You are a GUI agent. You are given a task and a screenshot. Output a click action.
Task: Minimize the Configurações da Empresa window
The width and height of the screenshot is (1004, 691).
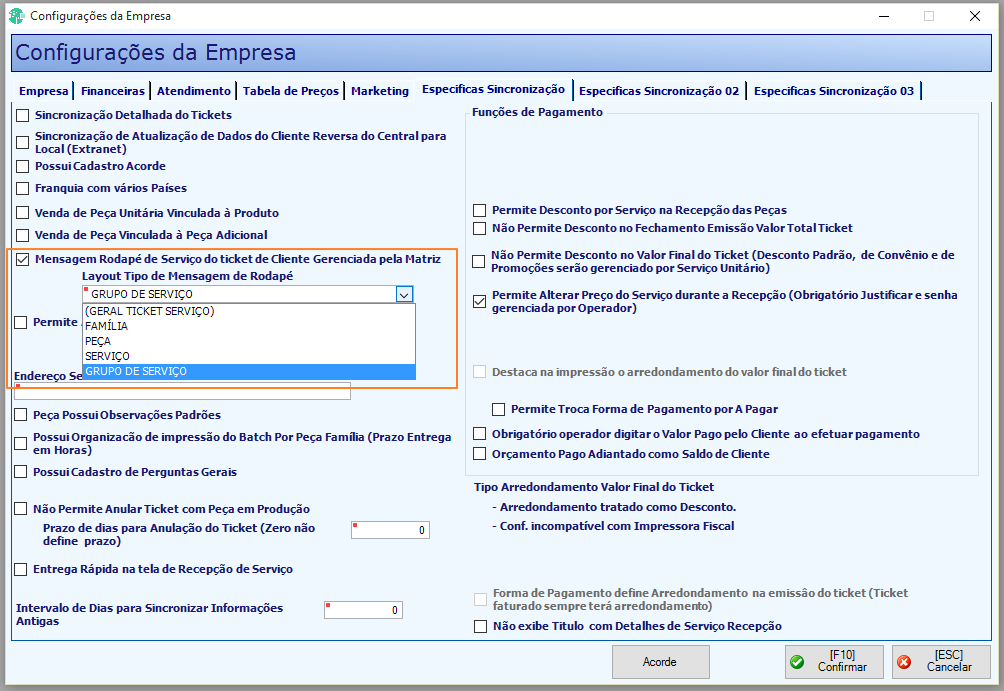click(x=884, y=16)
